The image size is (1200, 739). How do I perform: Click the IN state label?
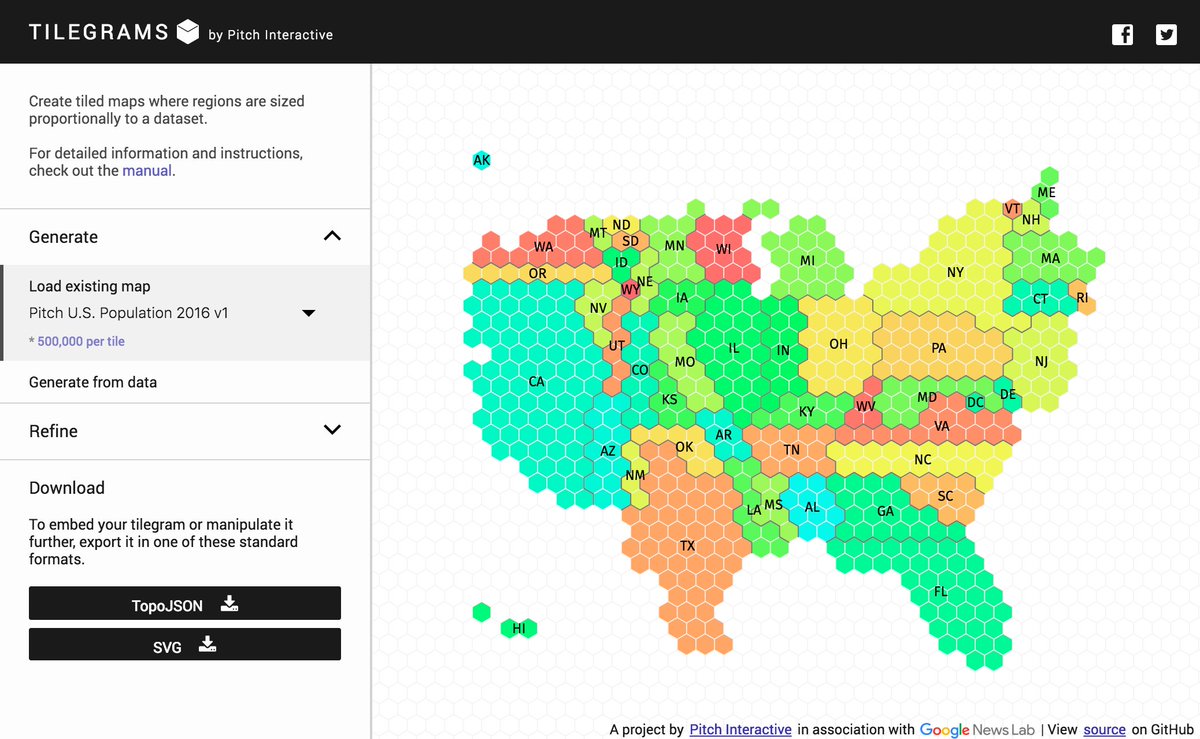point(783,351)
